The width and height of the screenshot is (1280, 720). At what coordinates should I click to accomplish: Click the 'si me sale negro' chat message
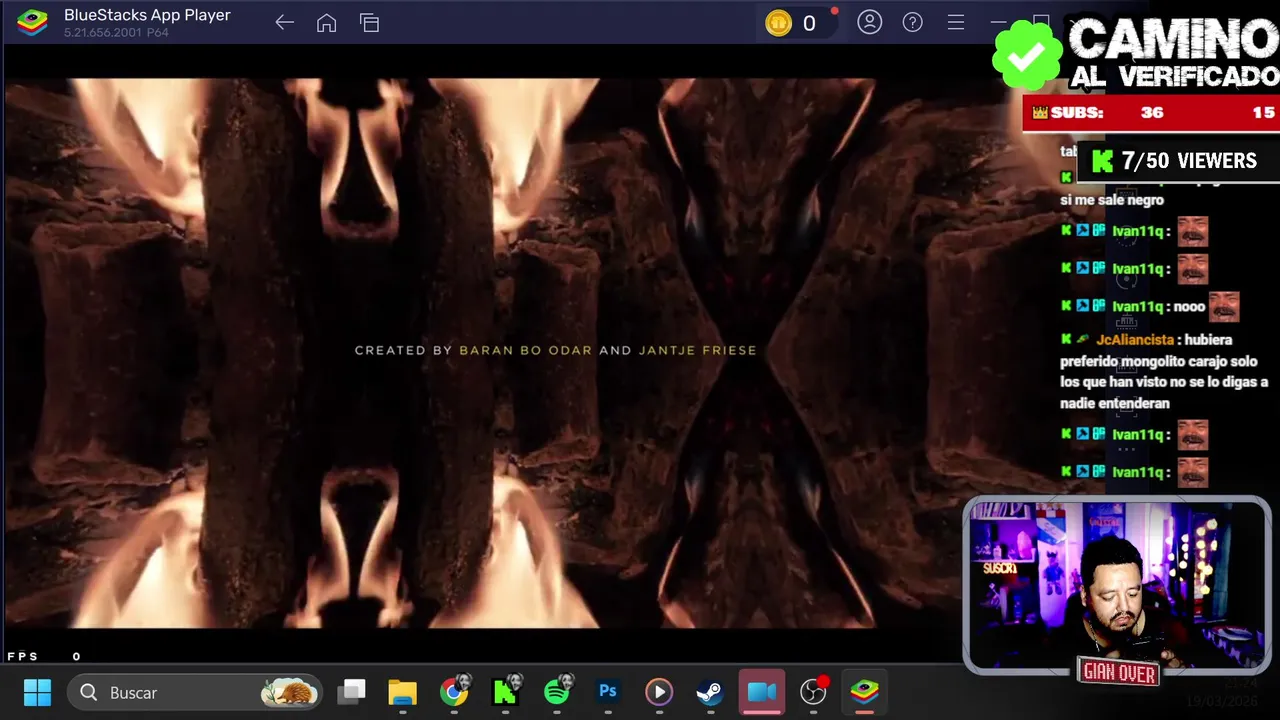pos(1112,200)
